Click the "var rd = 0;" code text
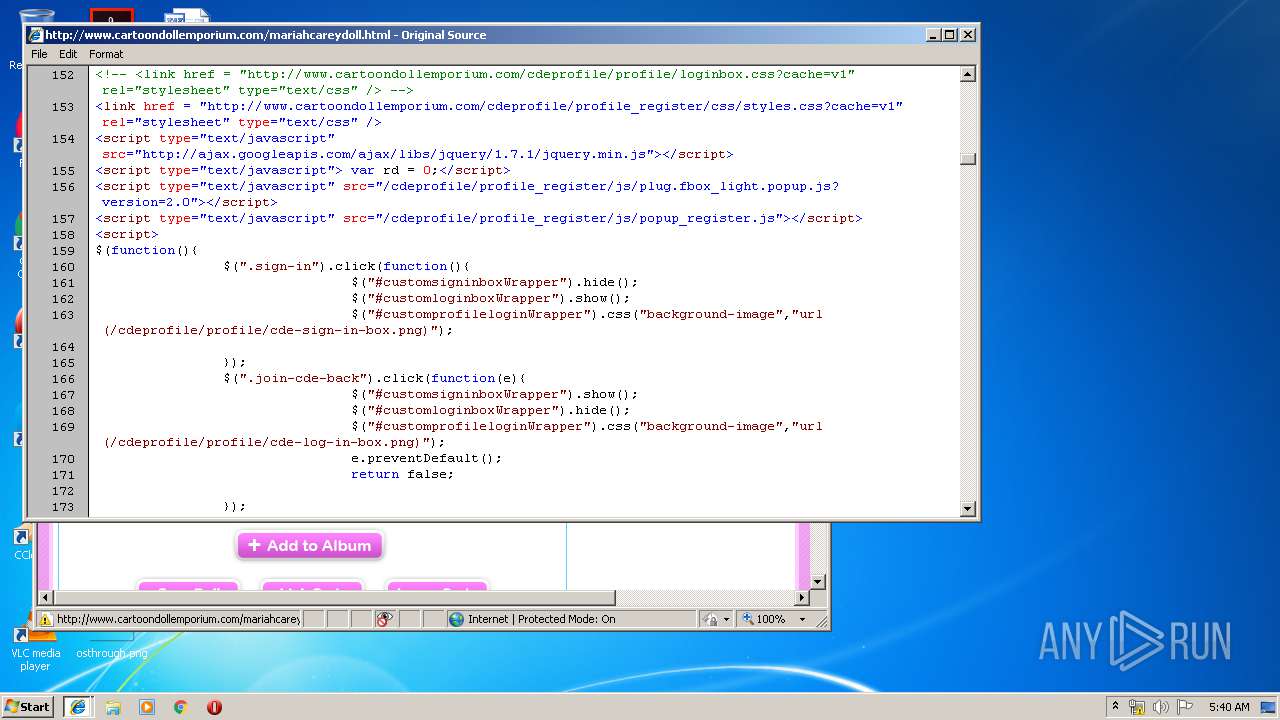The width and height of the screenshot is (1280, 720). [x=394, y=170]
